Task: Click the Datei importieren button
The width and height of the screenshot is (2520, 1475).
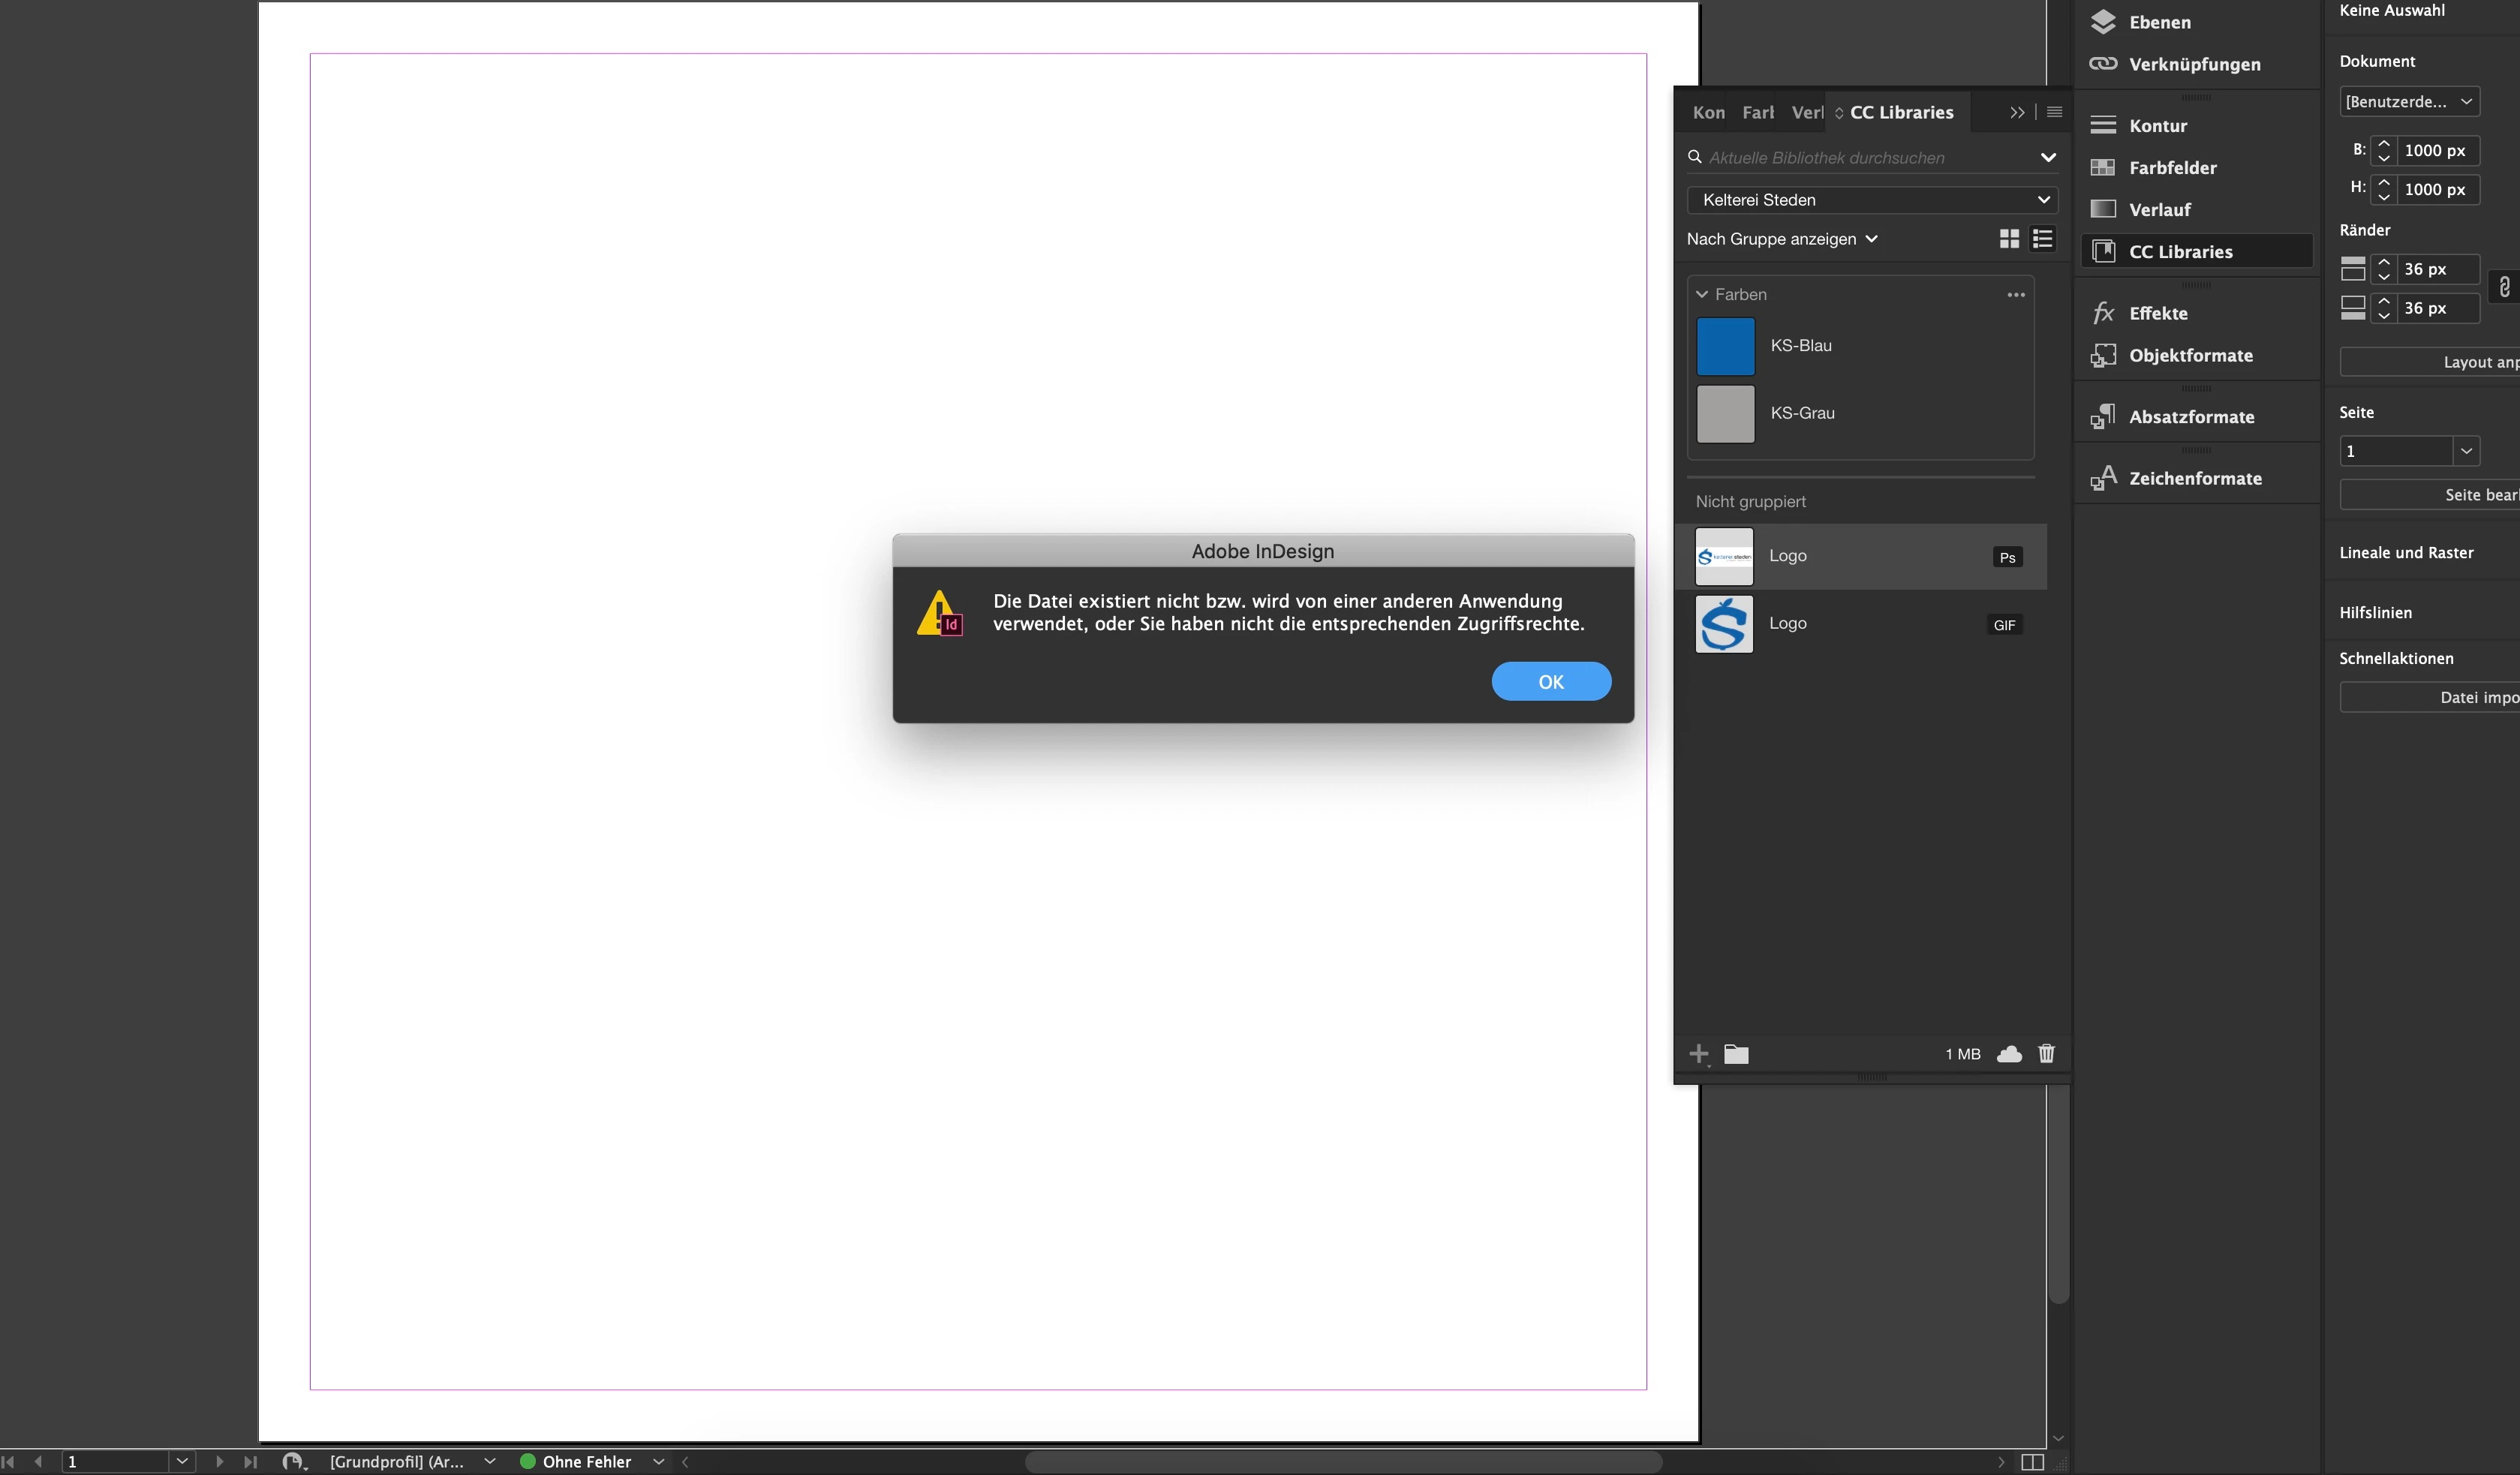Action: [2430, 698]
